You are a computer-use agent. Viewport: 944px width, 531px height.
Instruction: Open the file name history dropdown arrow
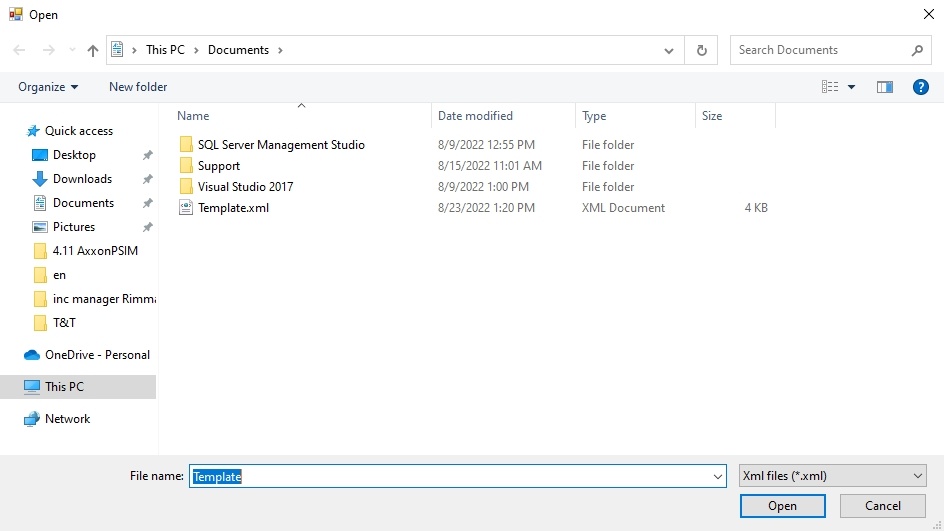point(717,477)
